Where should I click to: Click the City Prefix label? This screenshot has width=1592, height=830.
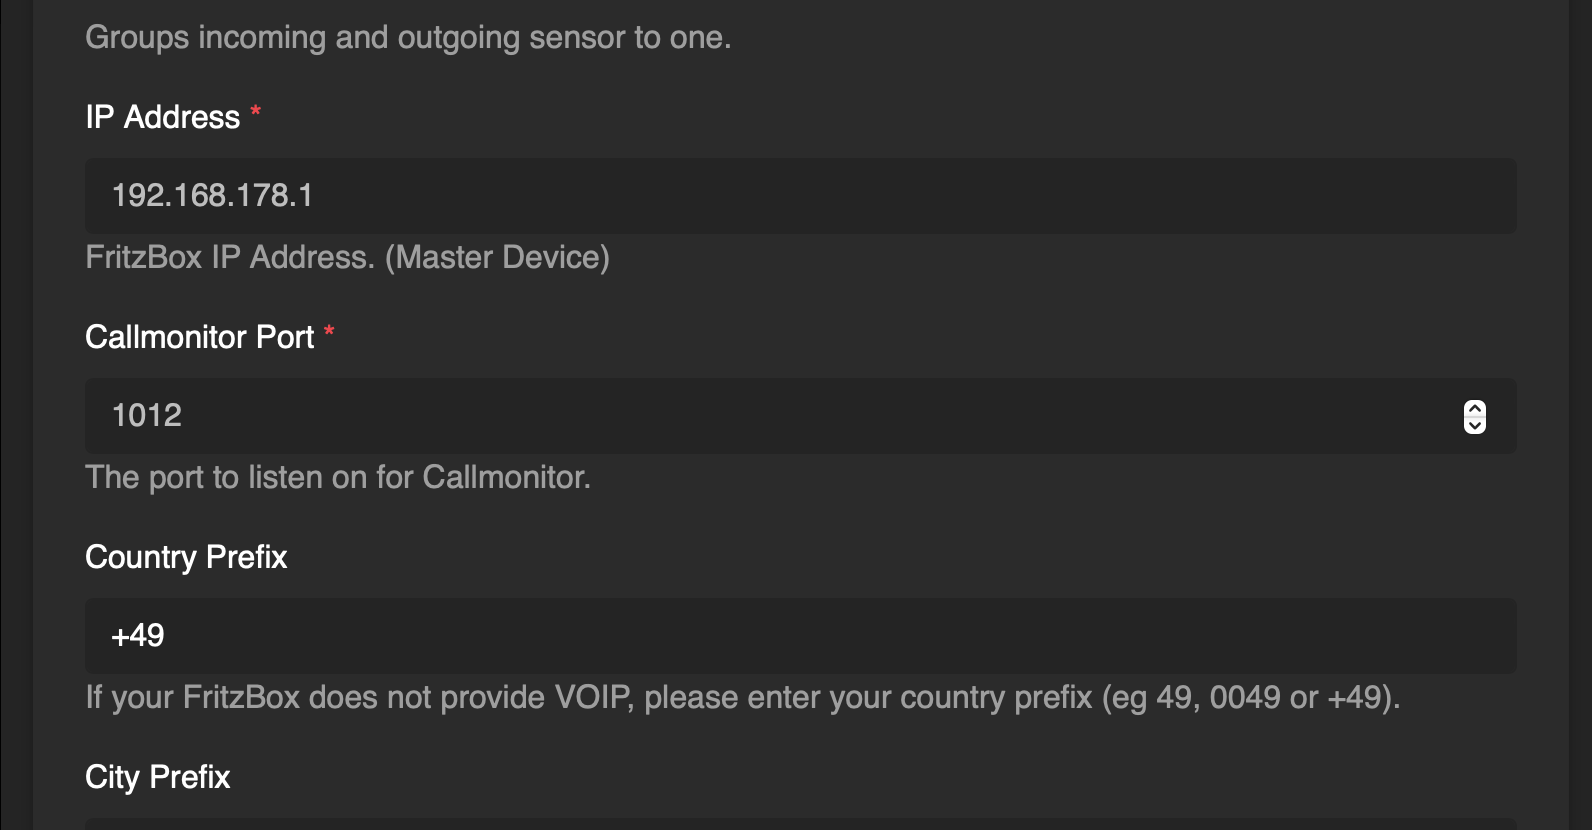click(x=158, y=777)
